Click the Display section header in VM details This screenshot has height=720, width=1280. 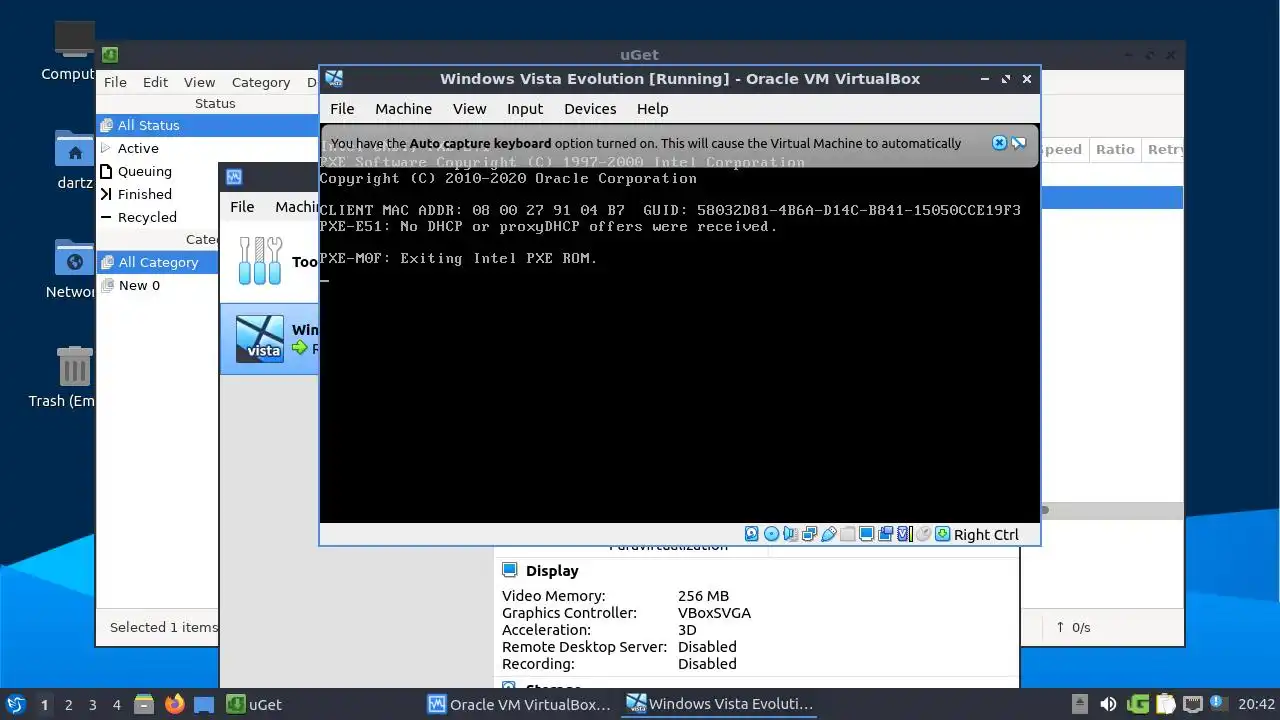[x=552, y=570]
